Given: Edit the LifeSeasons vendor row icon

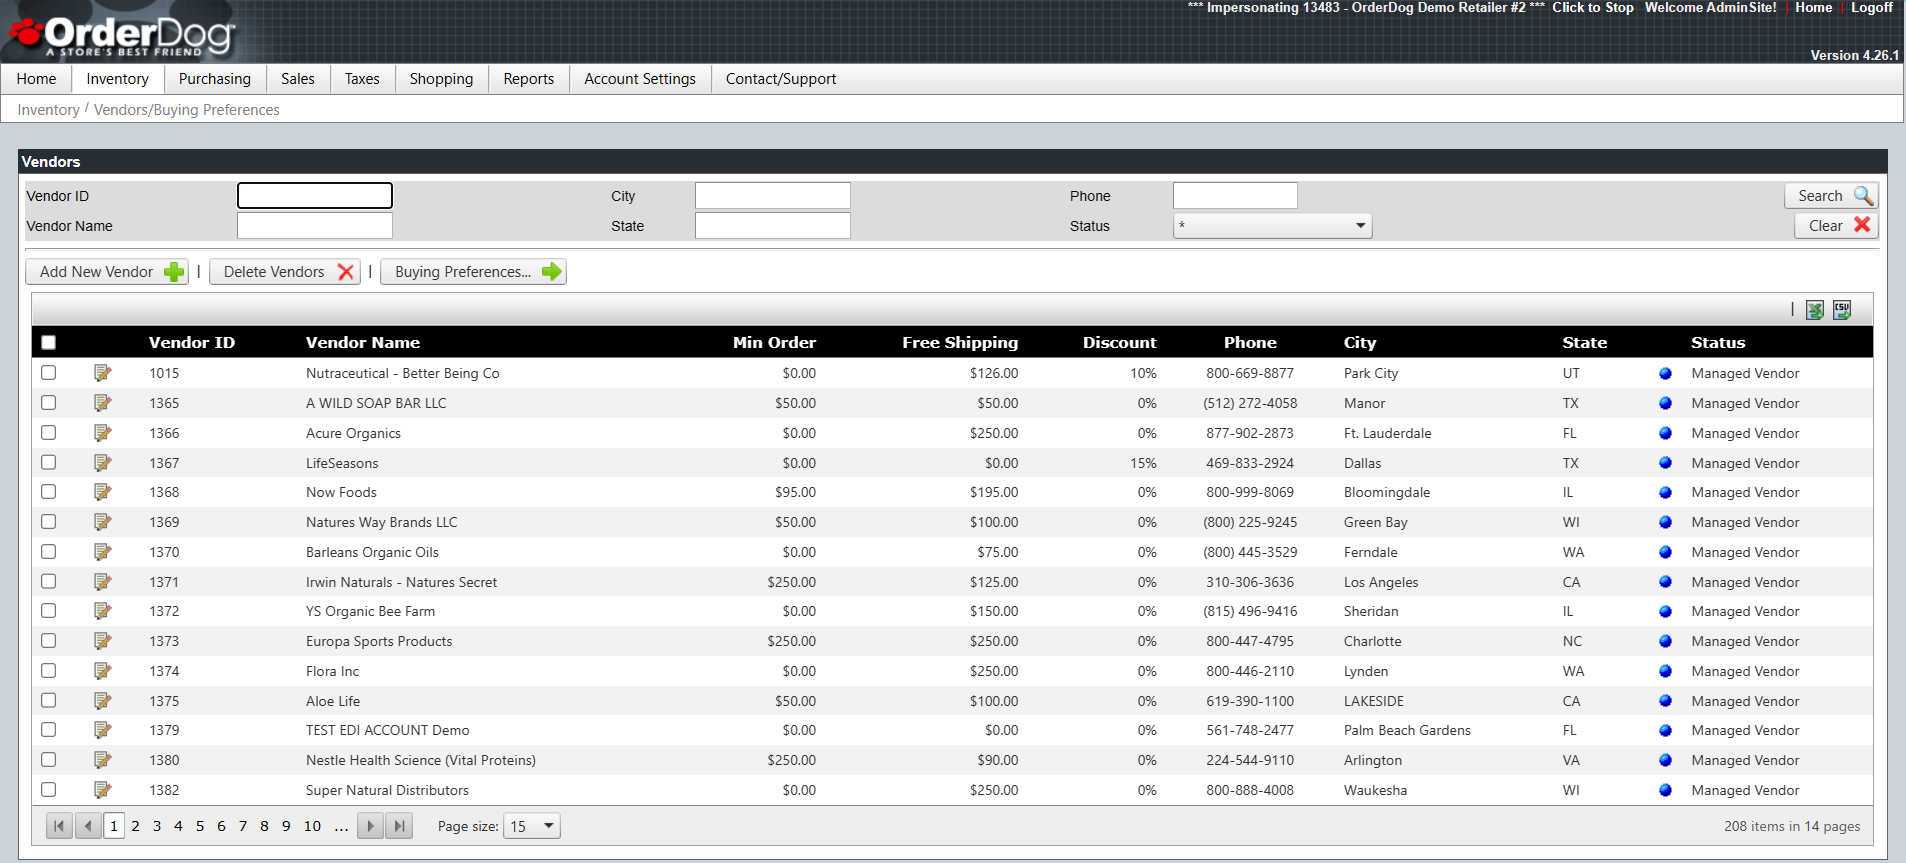Looking at the screenshot, I should (102, 463).
